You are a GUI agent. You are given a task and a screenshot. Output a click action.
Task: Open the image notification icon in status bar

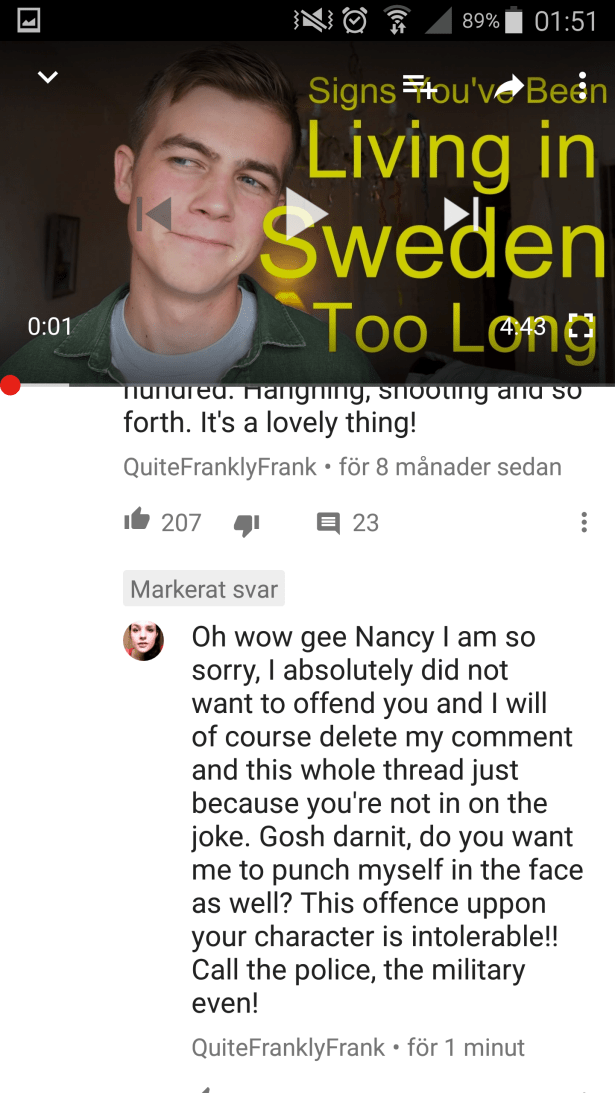pyautogui.click(x=29, y=21)
